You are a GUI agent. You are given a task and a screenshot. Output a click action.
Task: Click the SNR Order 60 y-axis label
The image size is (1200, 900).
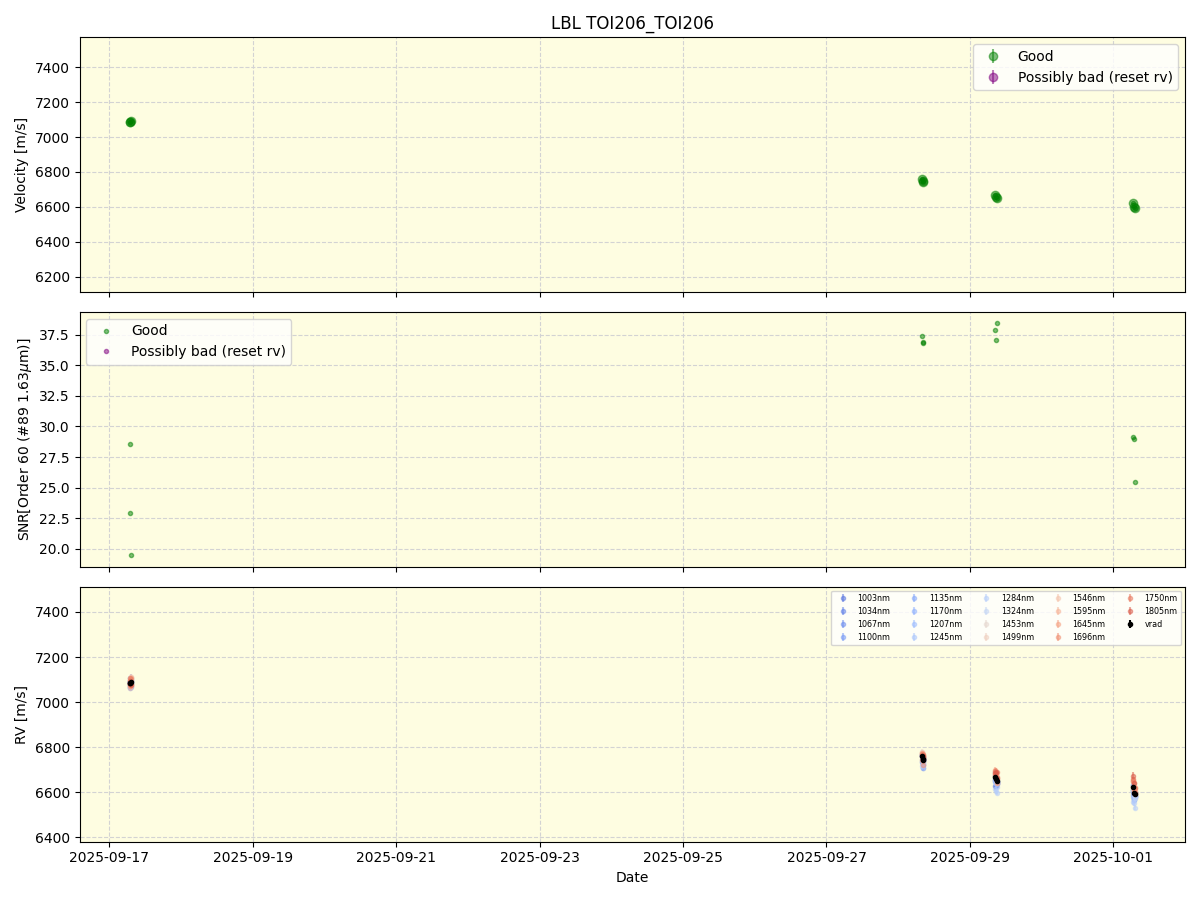tap(21, 440)
